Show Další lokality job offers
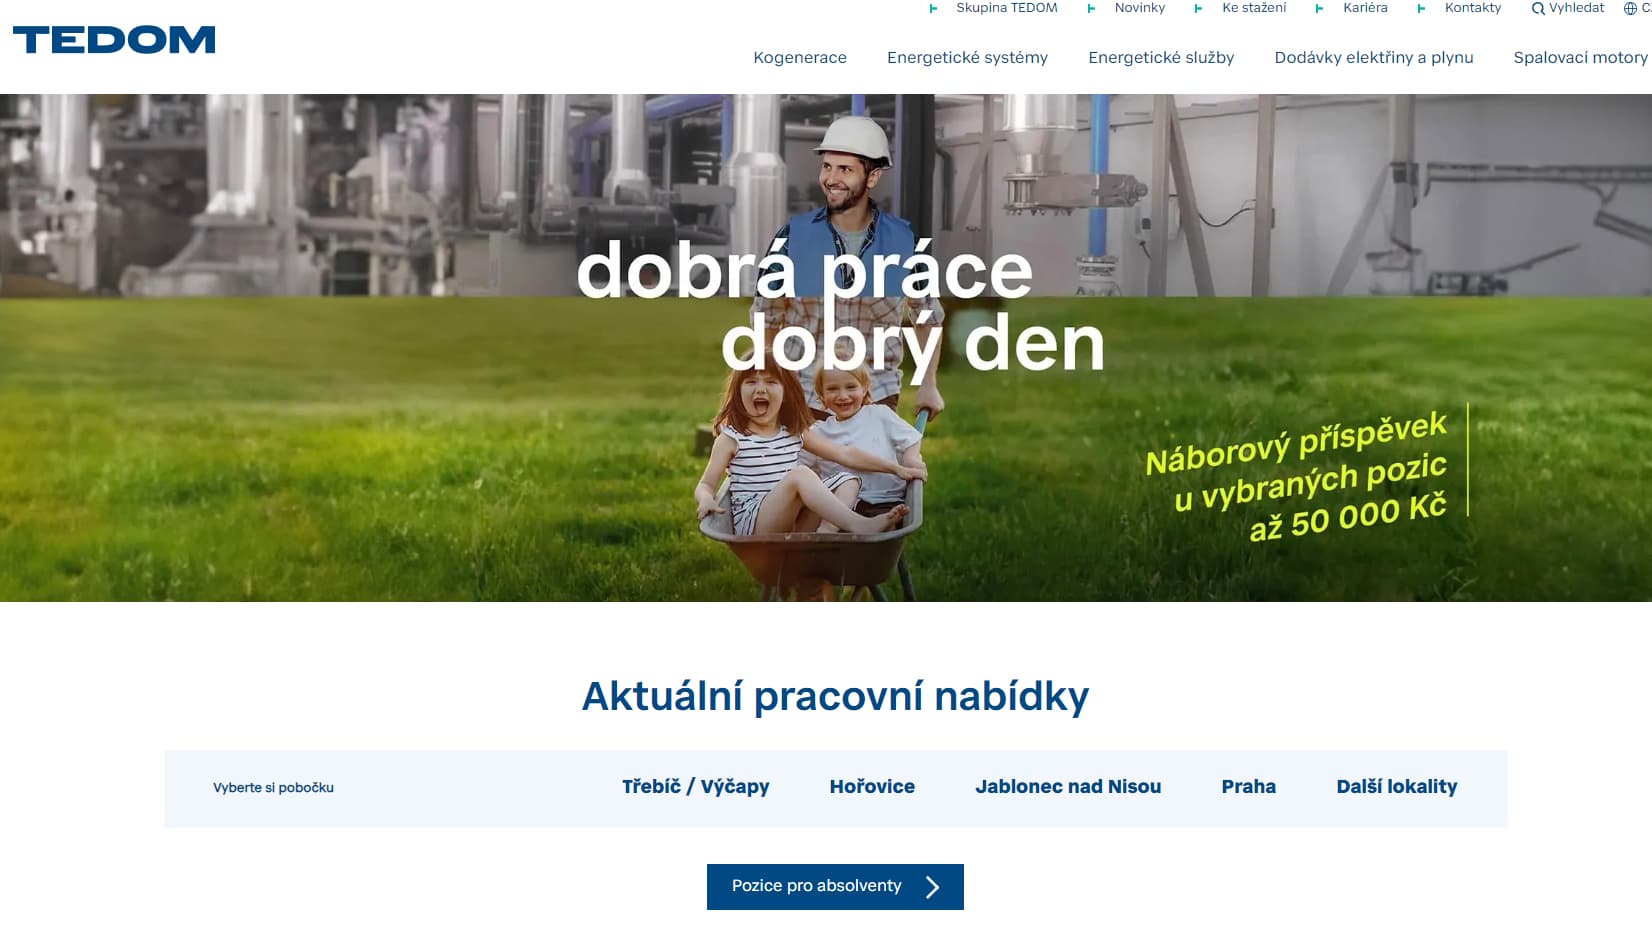The width and height of the screenshot is (1652, 937). click(1396, 787)
